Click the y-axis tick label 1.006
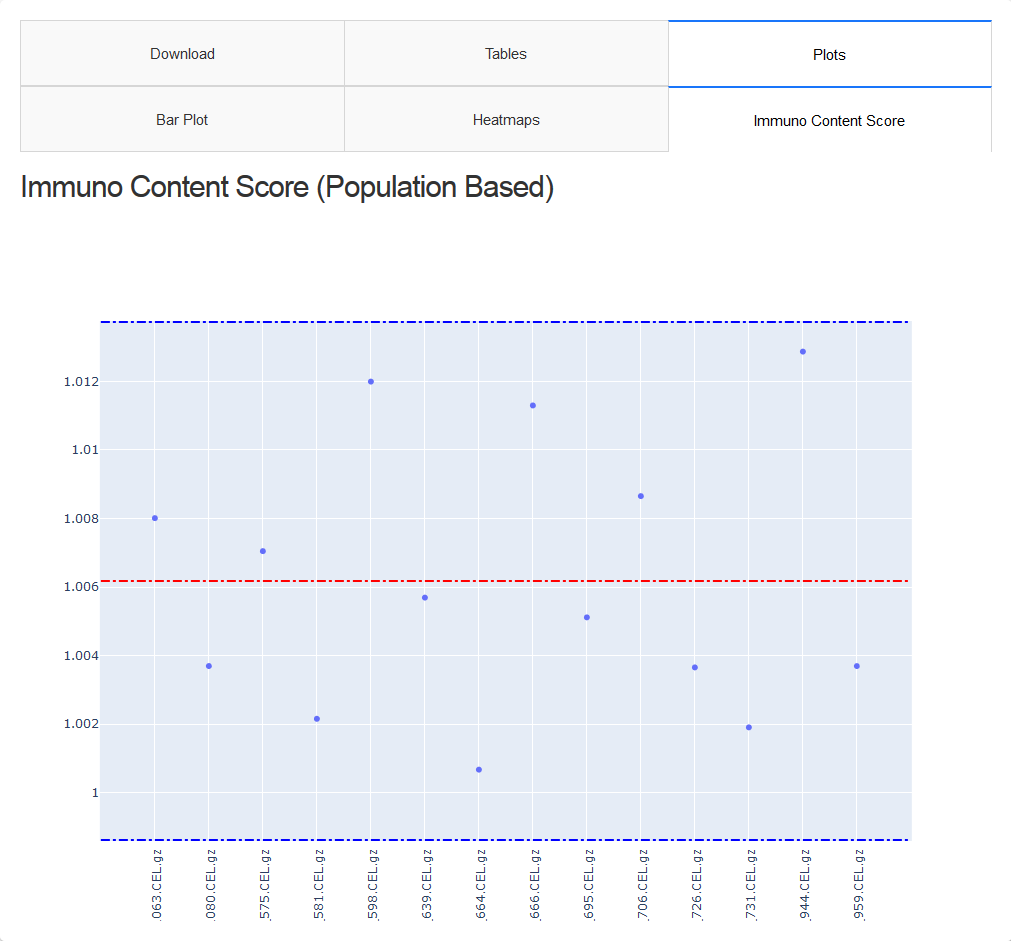 pyautogui.click(x=81, y=587)
